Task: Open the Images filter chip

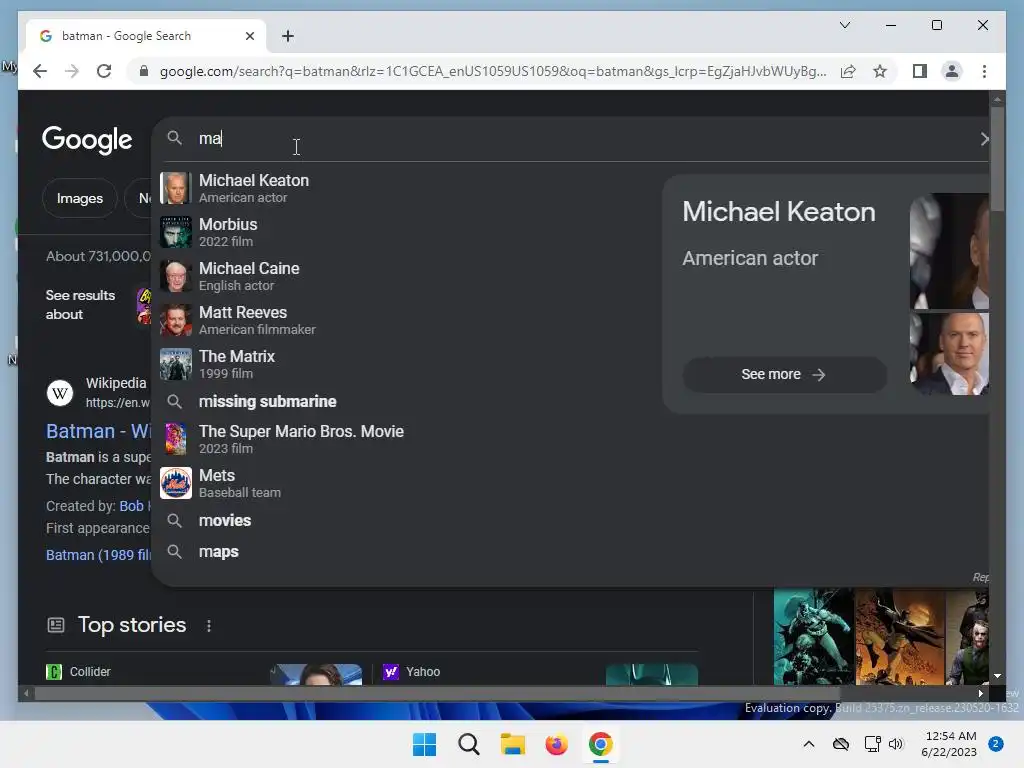Action: click(80, 198)
